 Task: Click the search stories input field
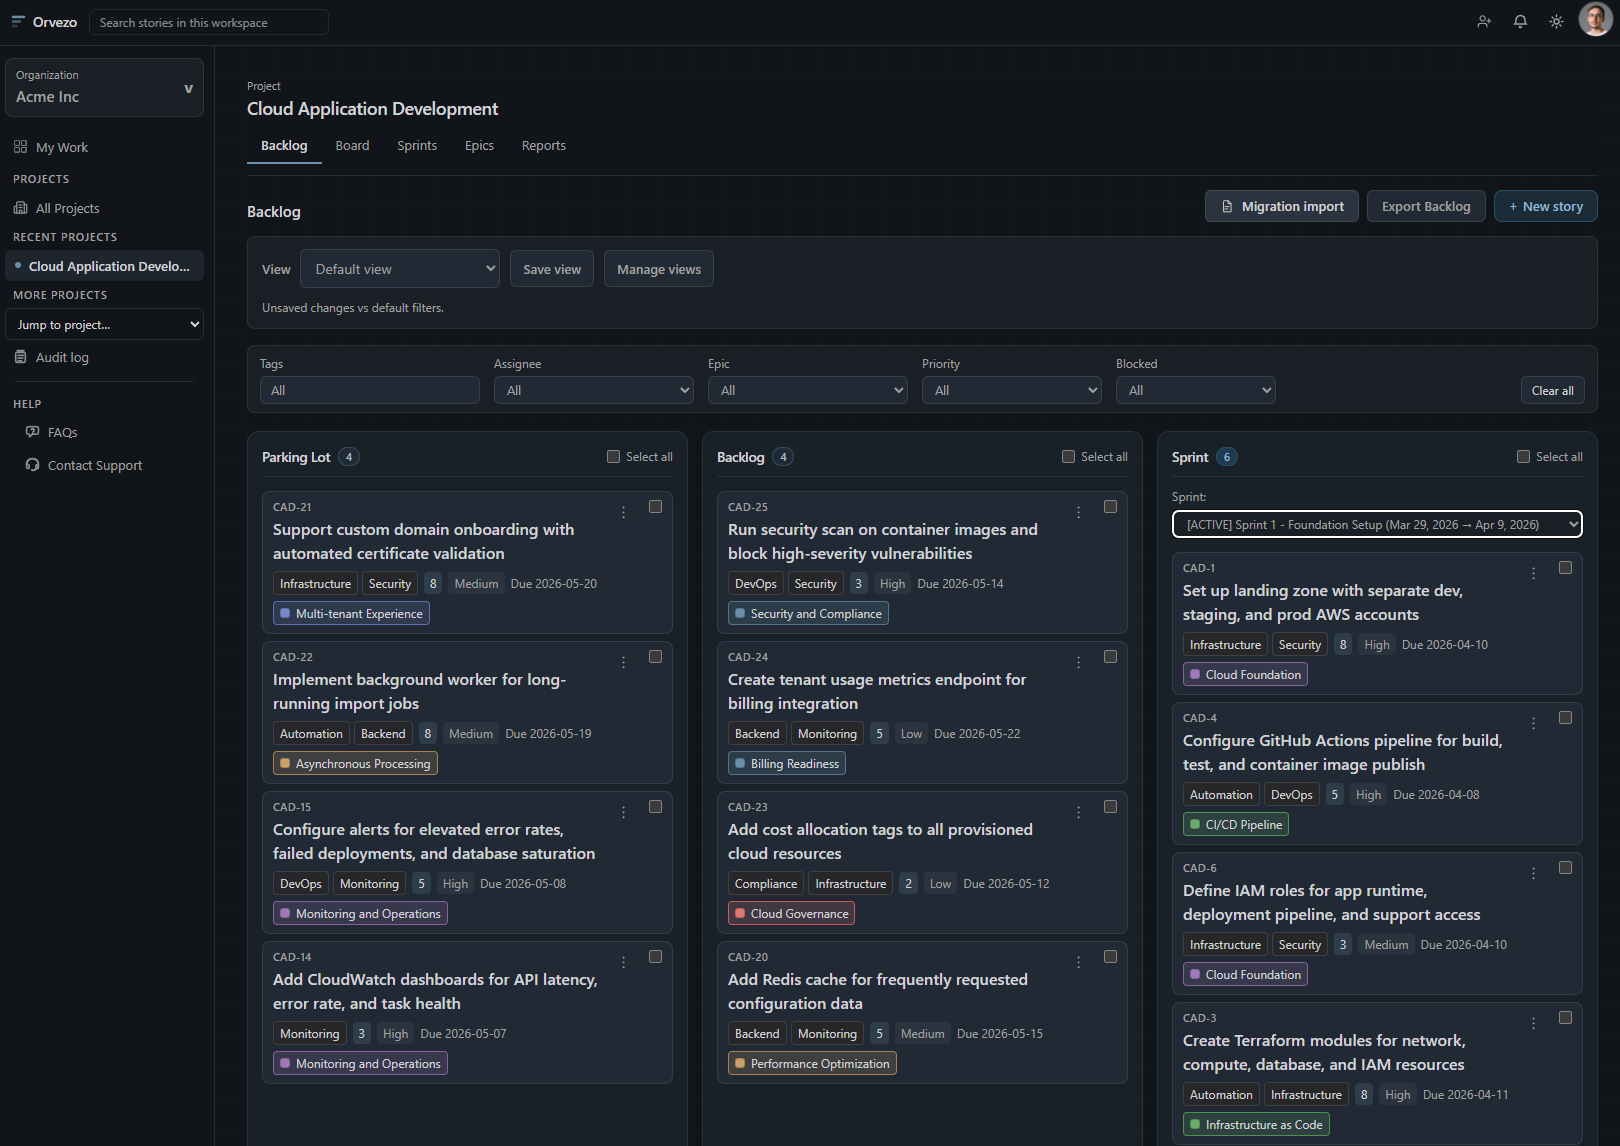pyautogui.click(x=208, y=21)
